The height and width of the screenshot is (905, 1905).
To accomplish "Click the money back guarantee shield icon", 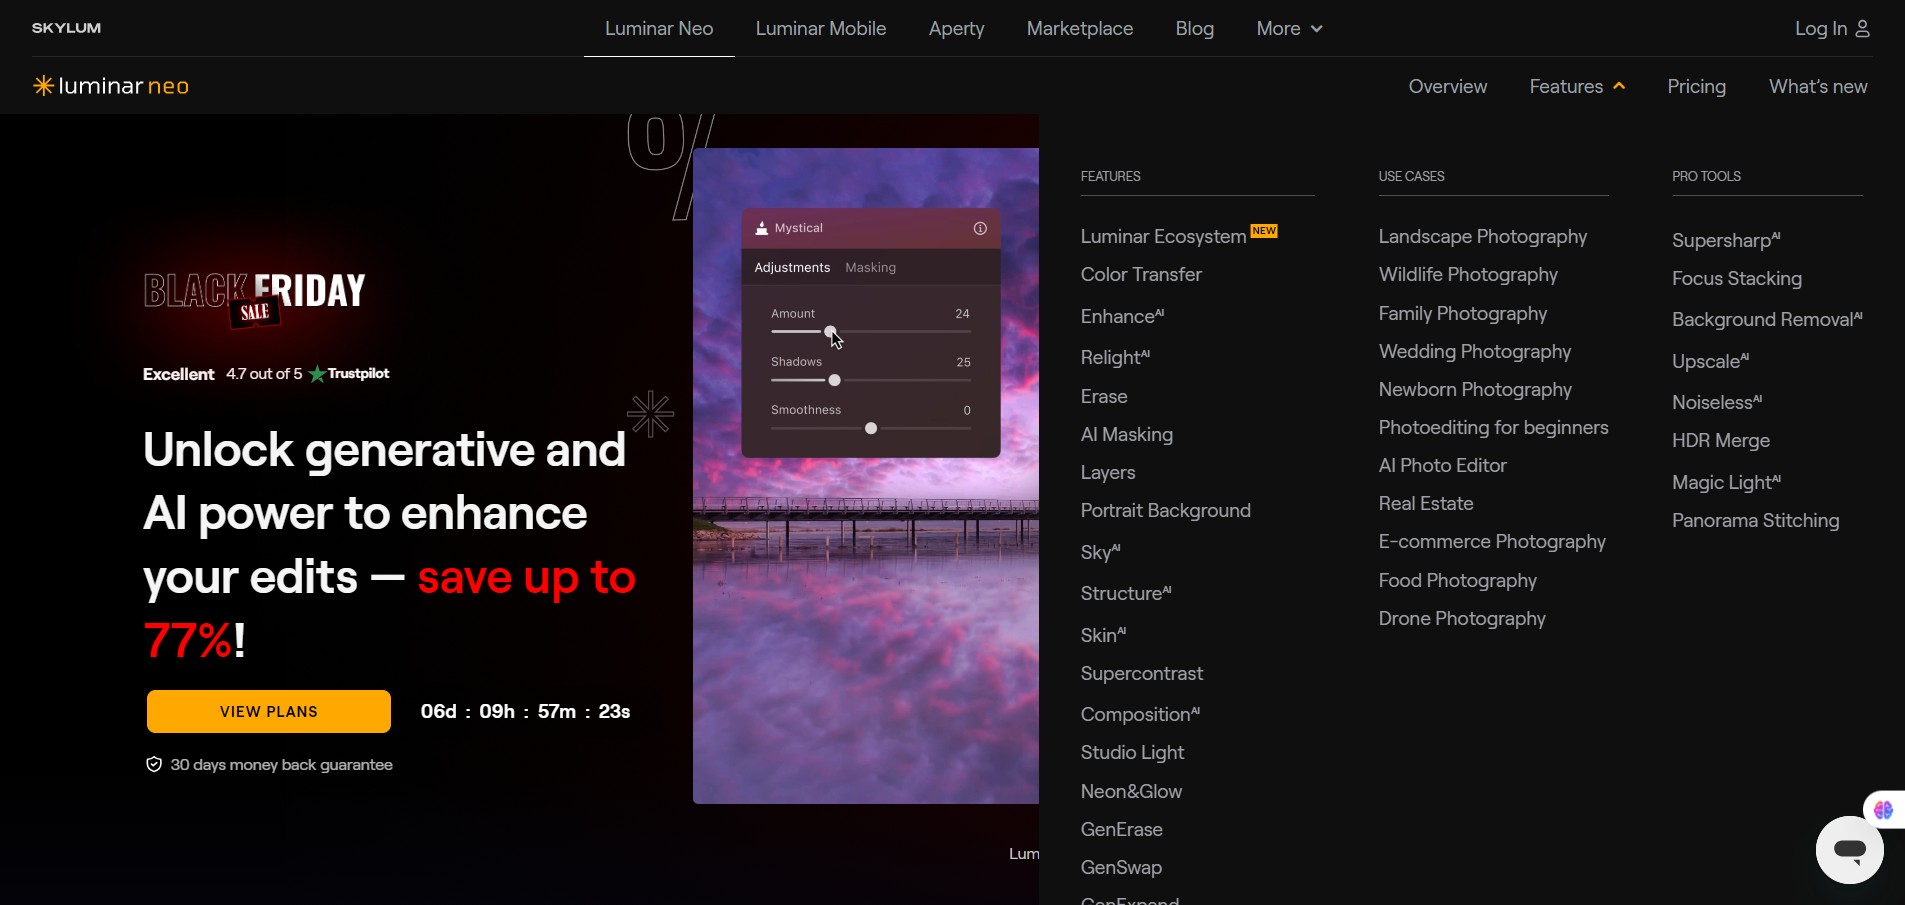I will pos(154,765).
